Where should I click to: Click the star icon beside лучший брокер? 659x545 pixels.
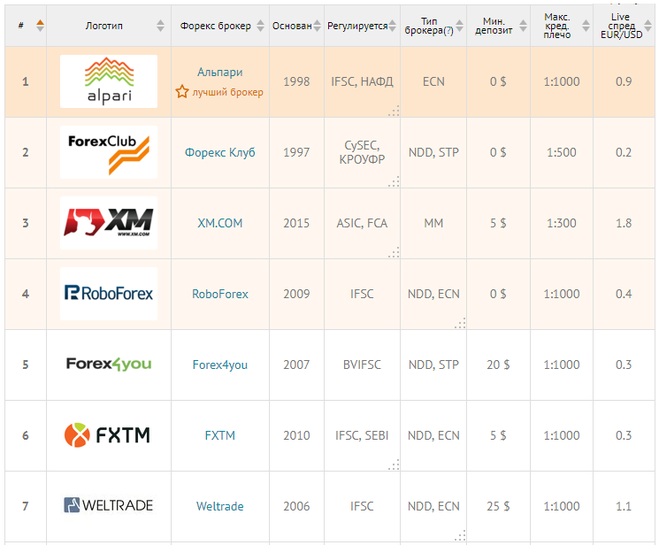tap(182, 91)
